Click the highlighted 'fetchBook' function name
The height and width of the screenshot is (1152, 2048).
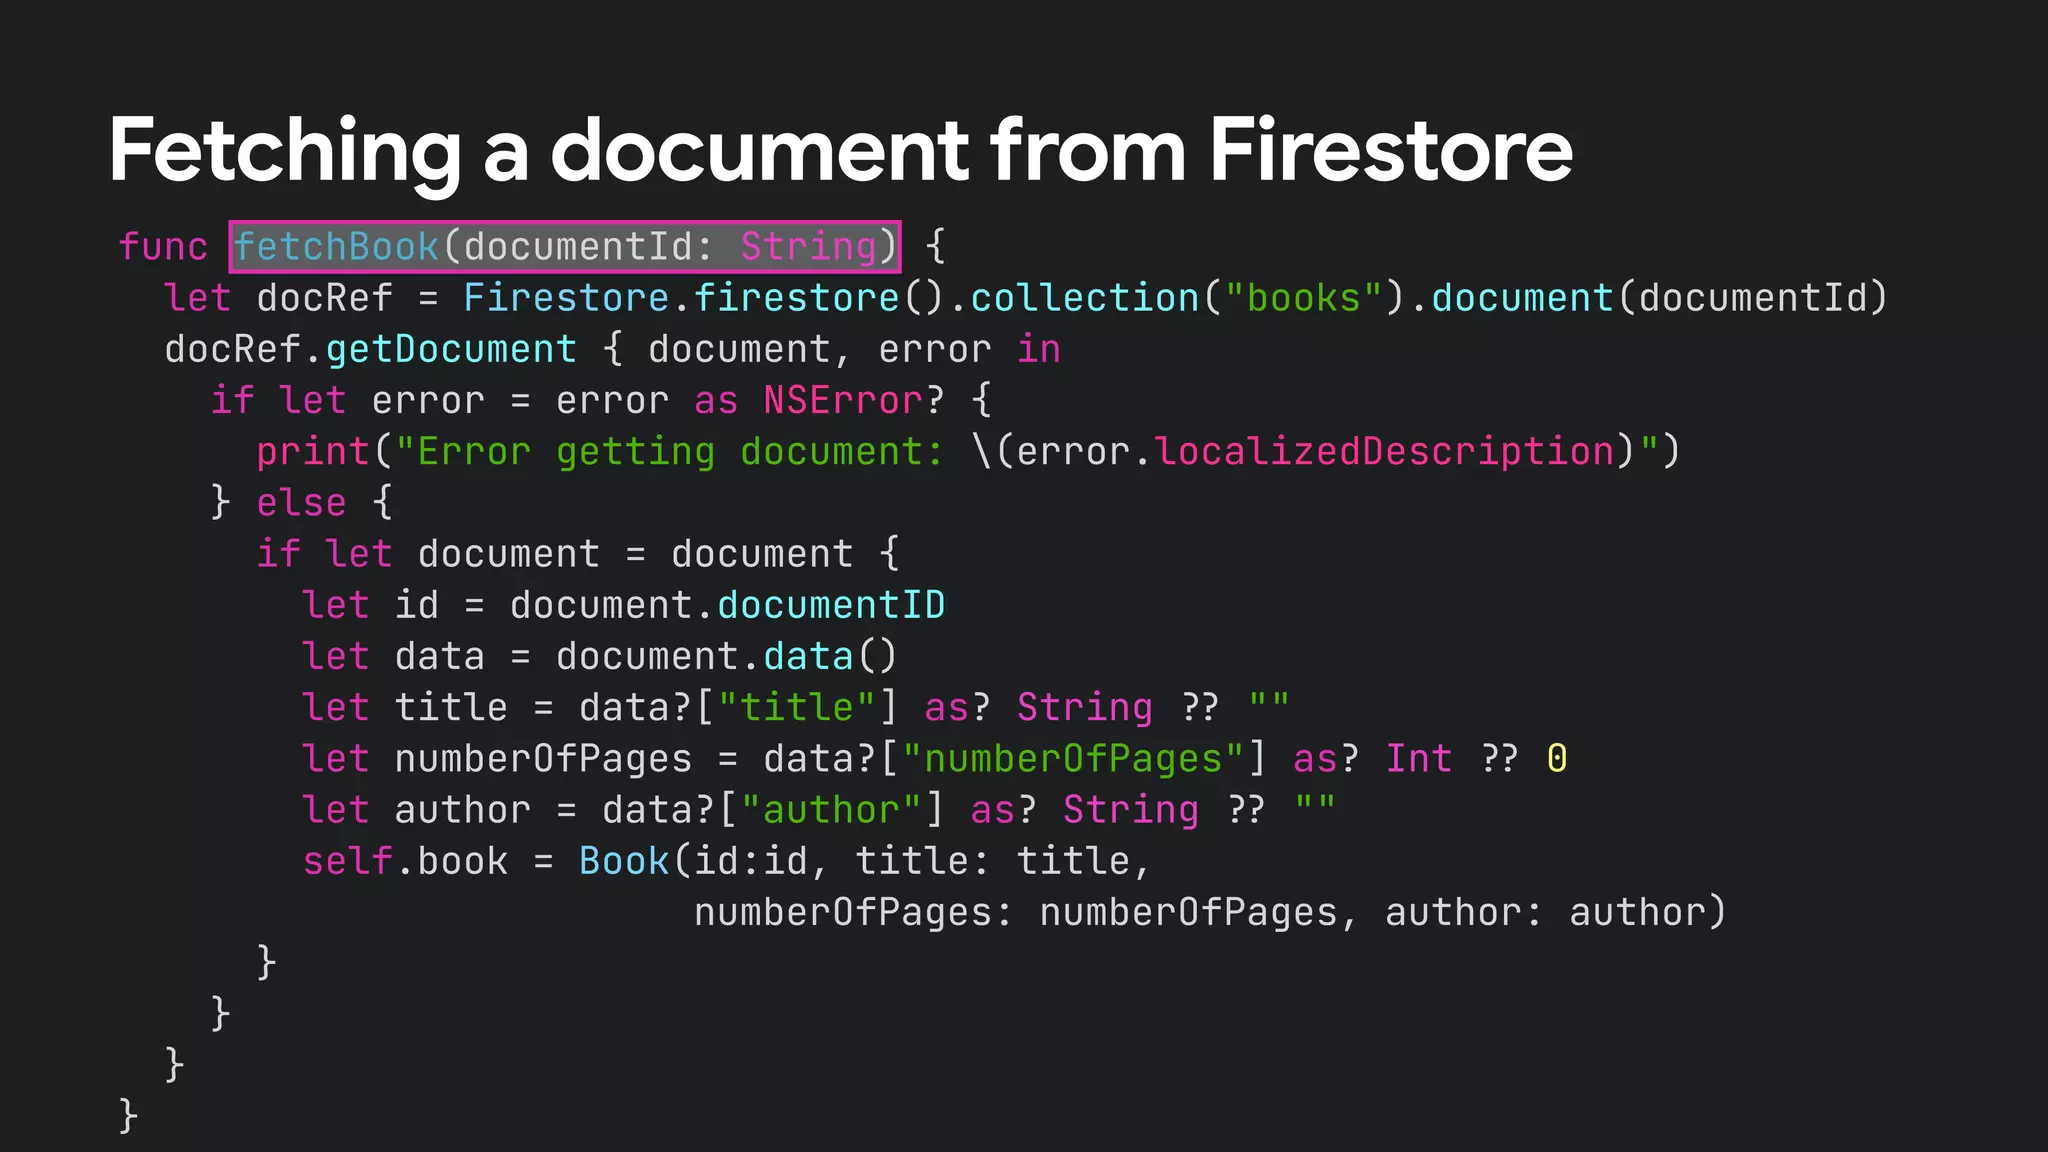[x=337, y=246]
